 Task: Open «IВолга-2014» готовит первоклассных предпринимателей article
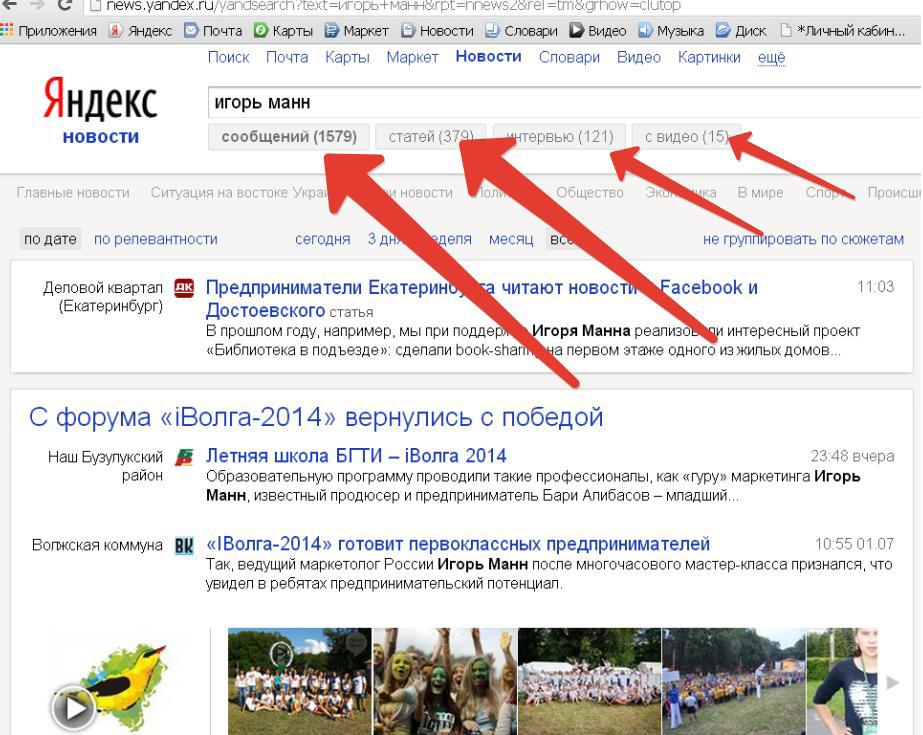458,544
